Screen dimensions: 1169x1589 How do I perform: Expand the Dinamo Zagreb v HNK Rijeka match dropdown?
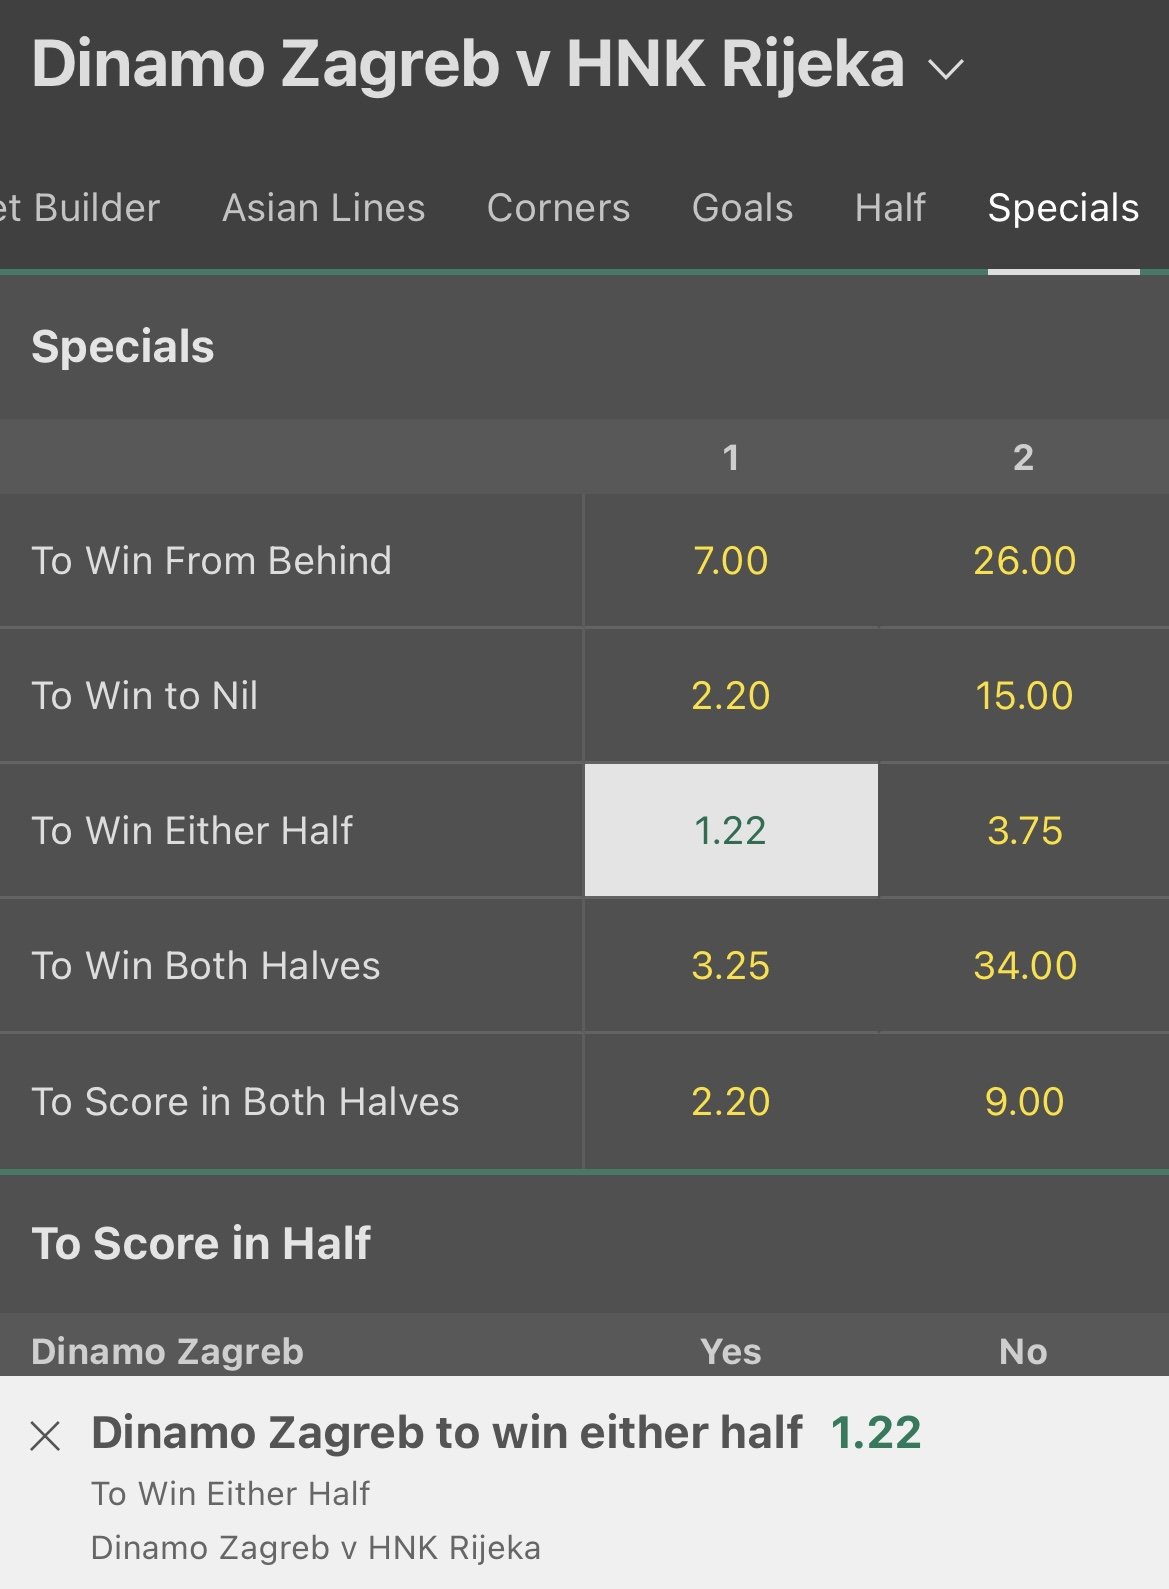click(x=945, y=68)
